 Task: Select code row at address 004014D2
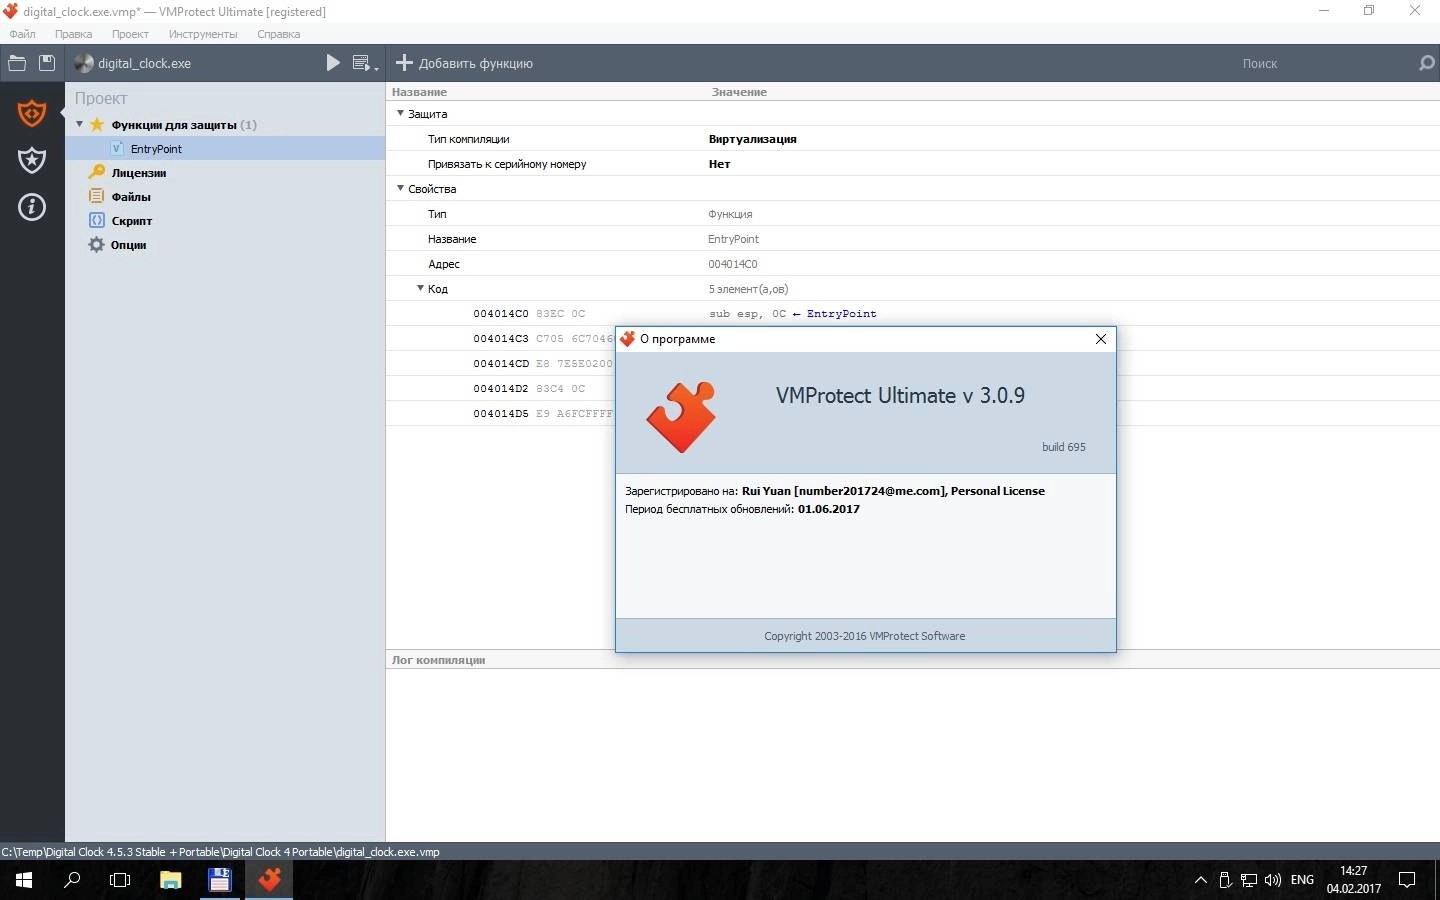[501, 389]
